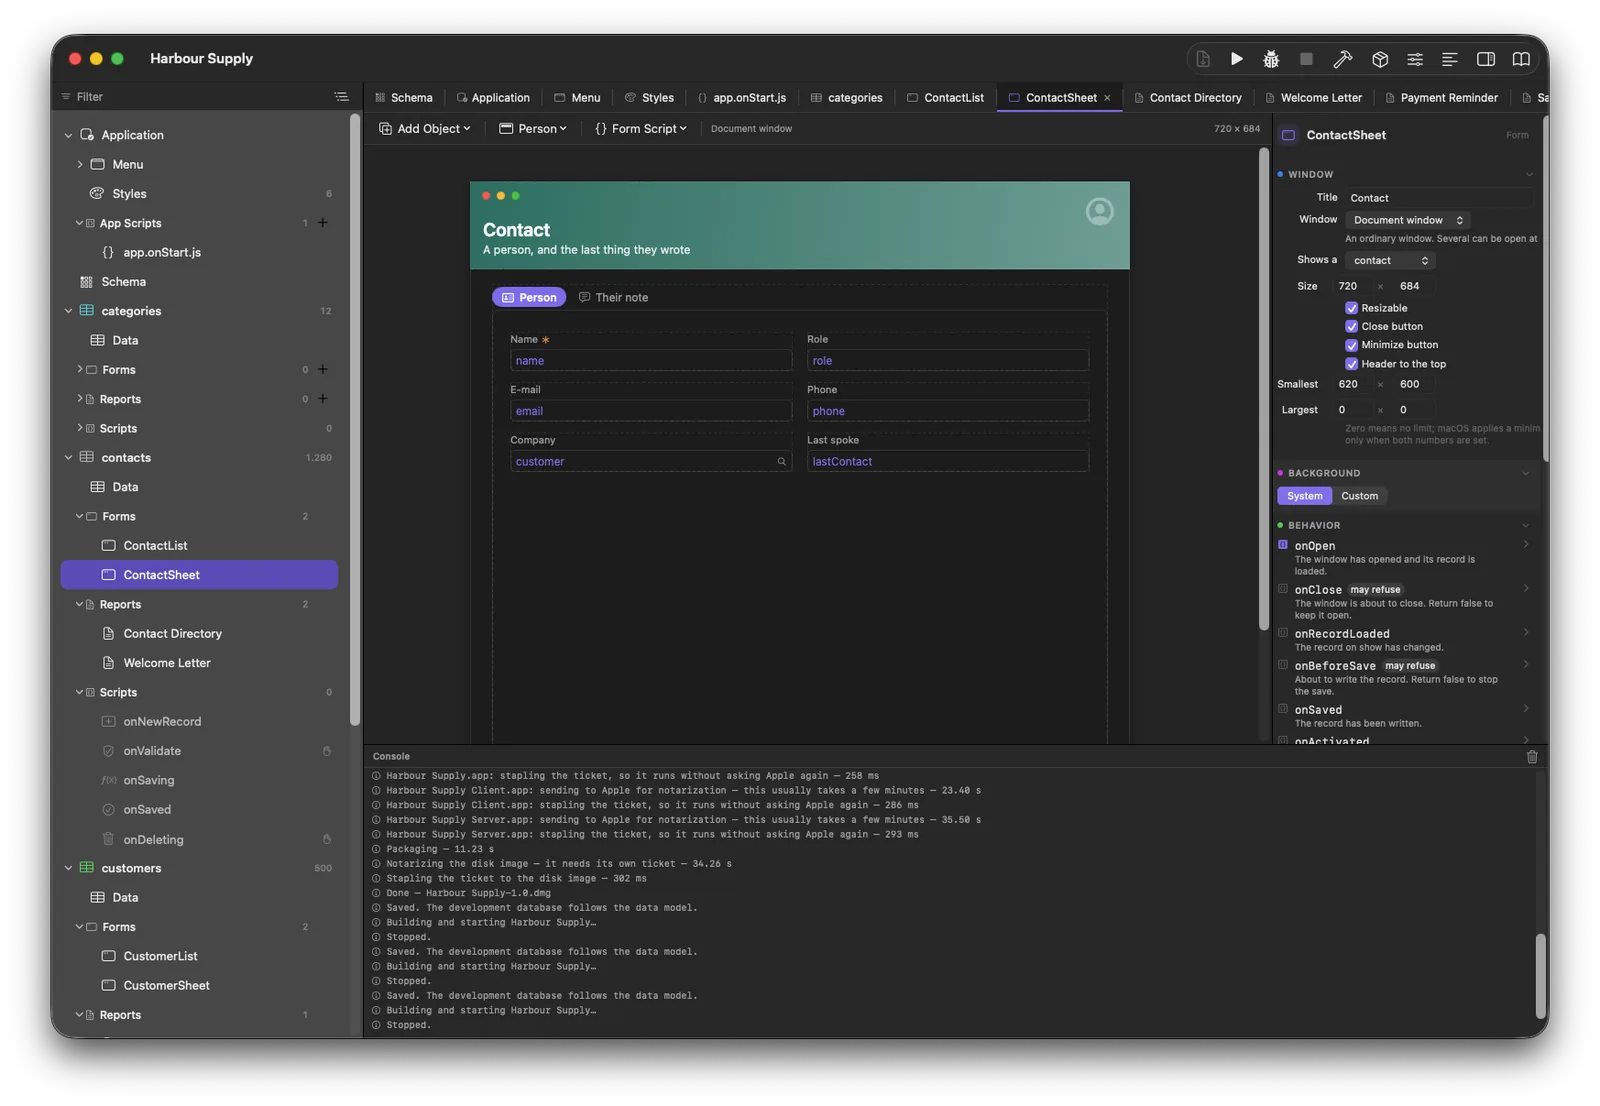
Task: Collapse the contacts table node
Action: point(68,458)
